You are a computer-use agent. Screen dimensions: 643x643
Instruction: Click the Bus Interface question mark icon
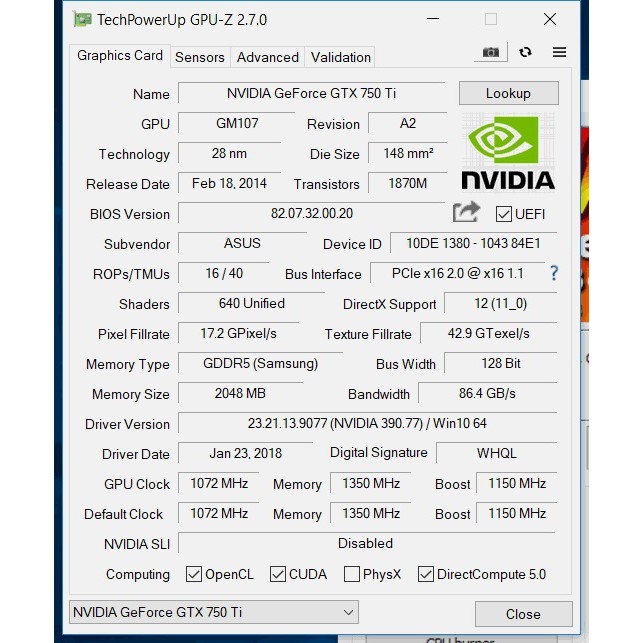click(554, 273)
